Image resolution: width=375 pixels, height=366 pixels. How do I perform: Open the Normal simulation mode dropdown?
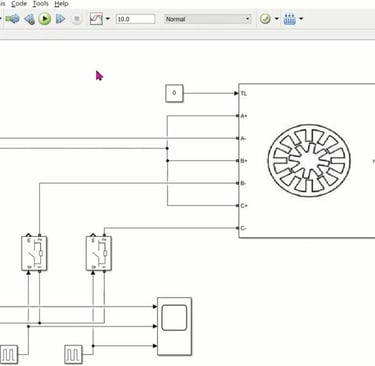point(208,19)
